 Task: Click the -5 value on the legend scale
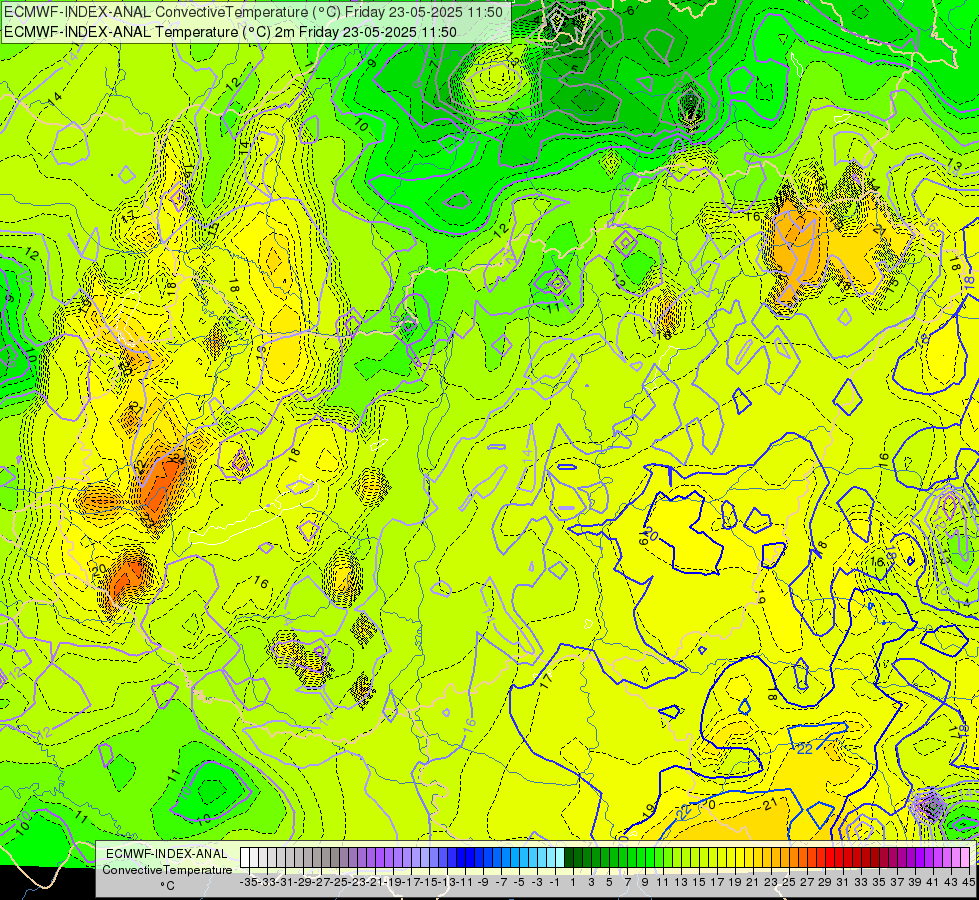coord(519,882)
